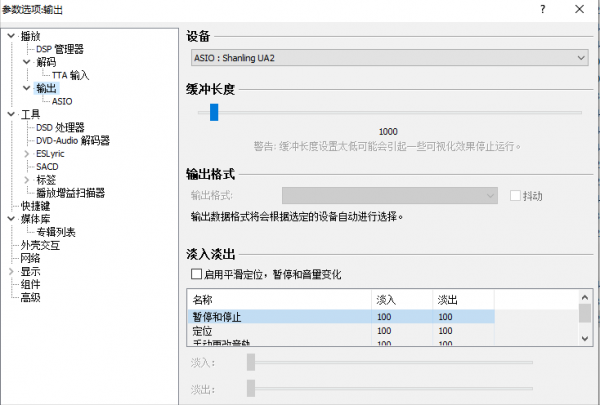Select DSP 管理器 in the tree

(60, 49)
